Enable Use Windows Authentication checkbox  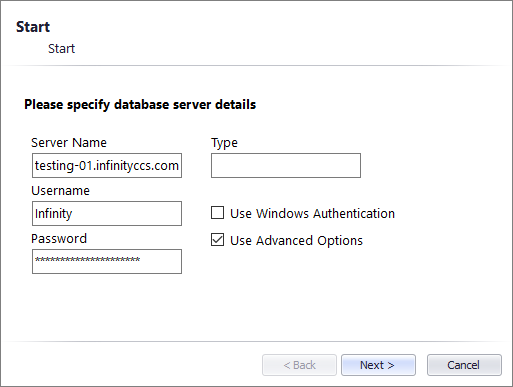[x=217, y=213]
